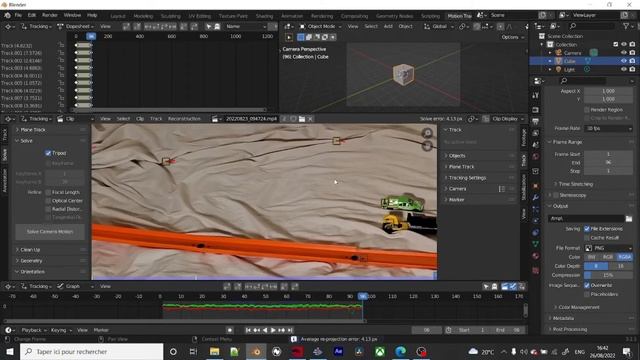Click the Light object icon in outliner
The height and width of the screenshot is (360, 640).
(x=558, y=69)
